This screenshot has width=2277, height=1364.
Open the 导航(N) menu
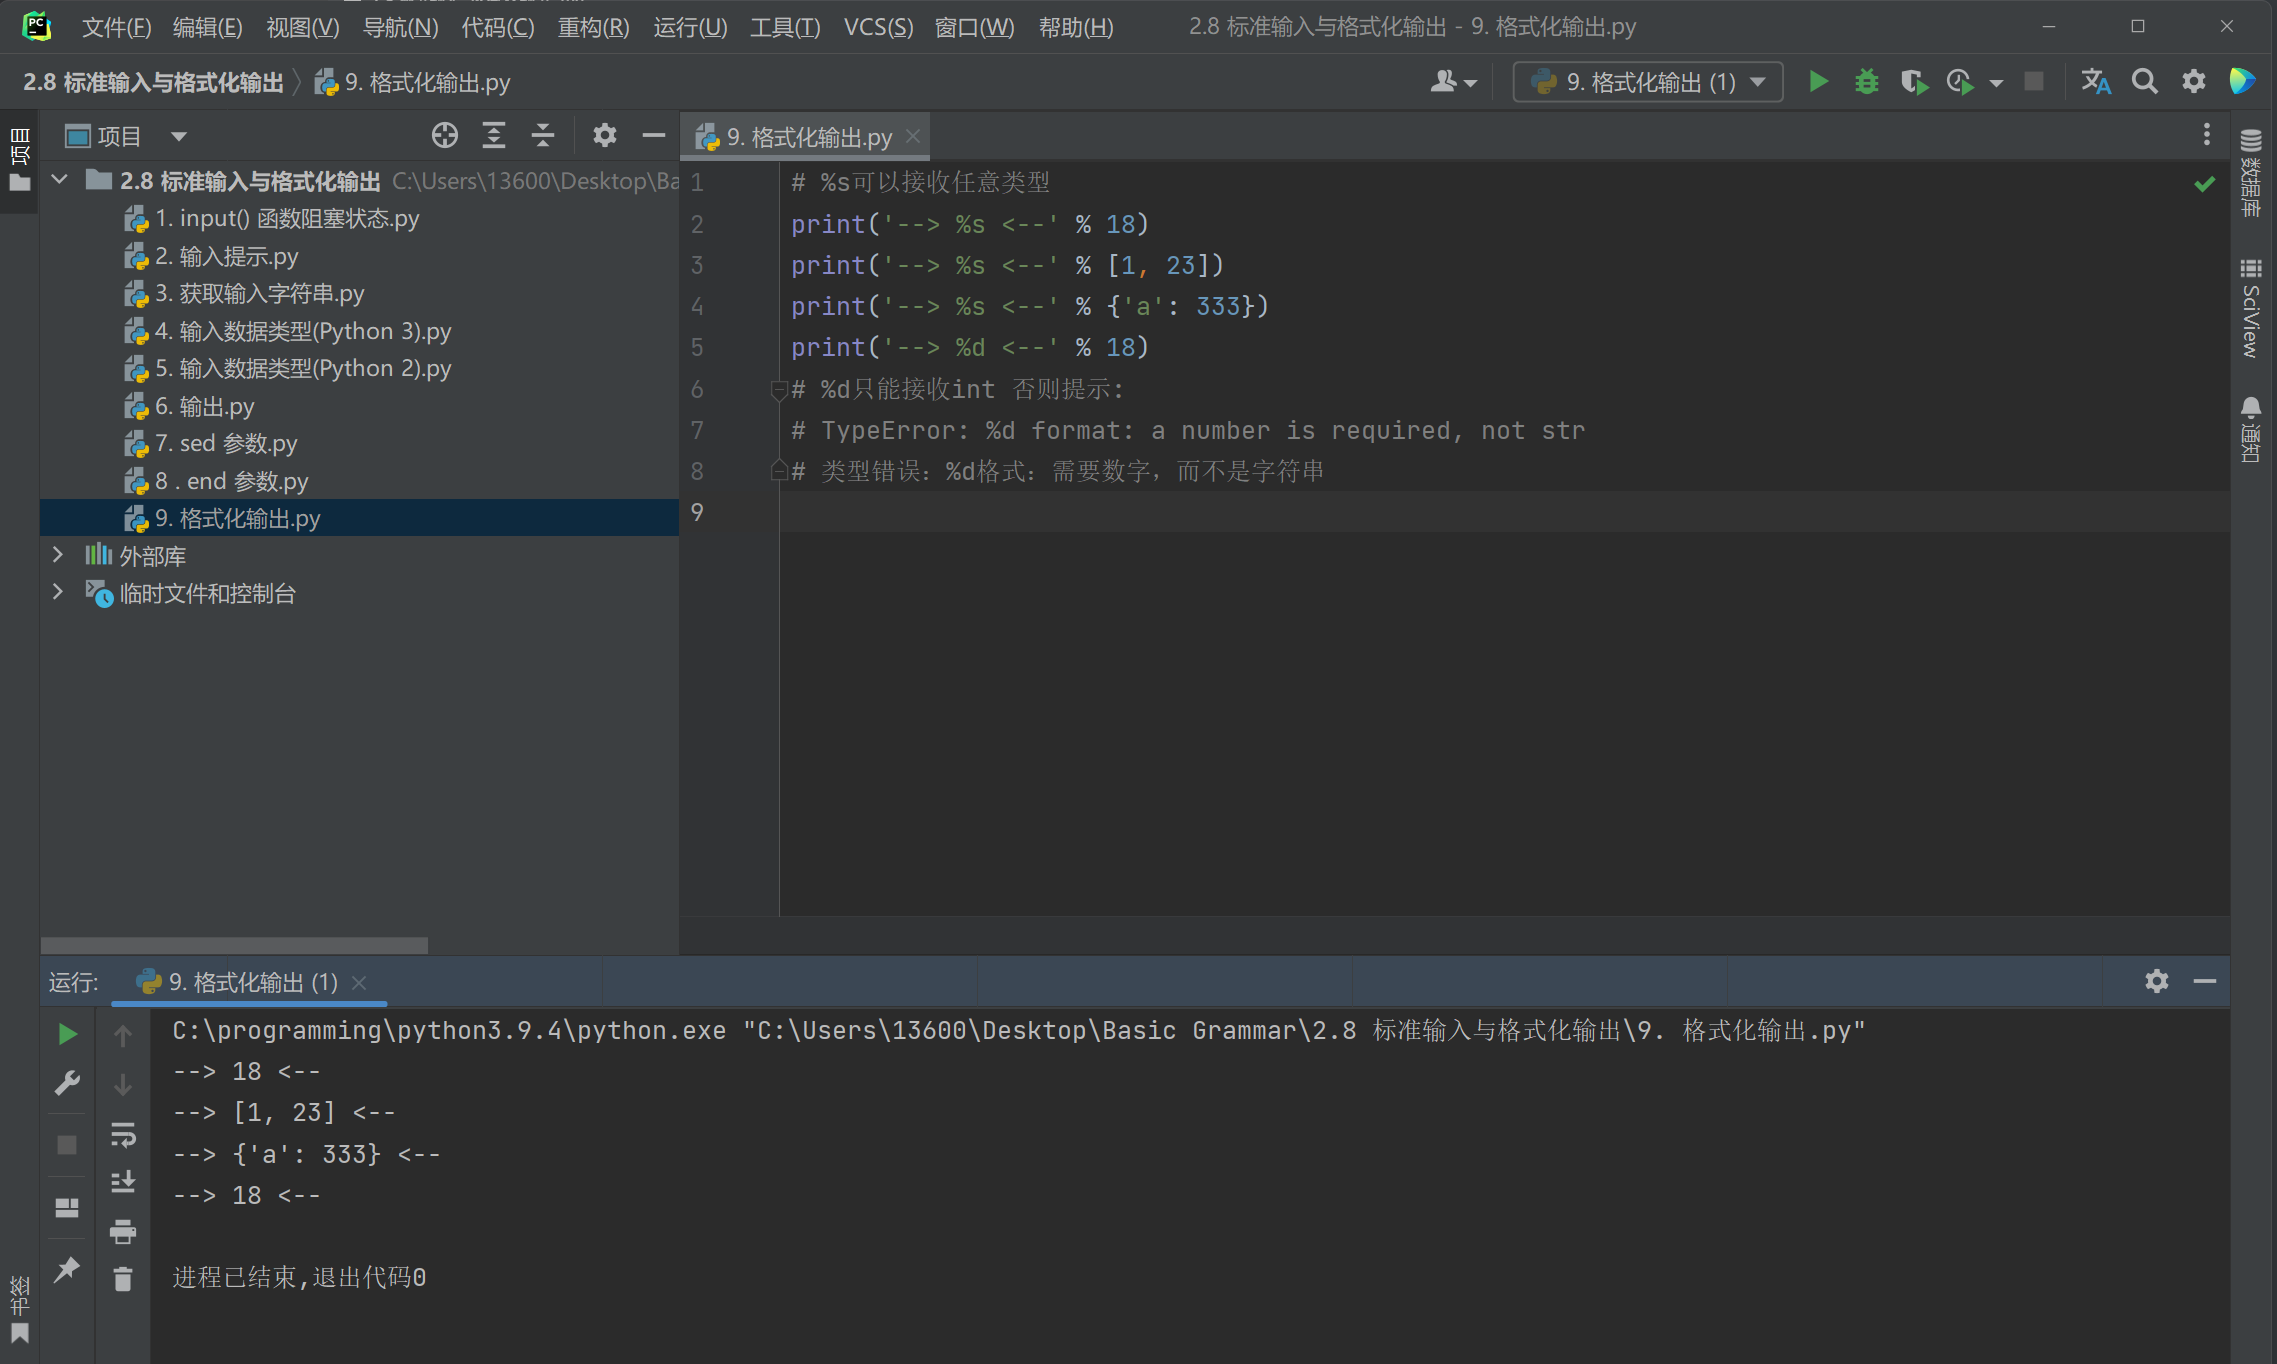pyautogui.click(x=400, y=27)
